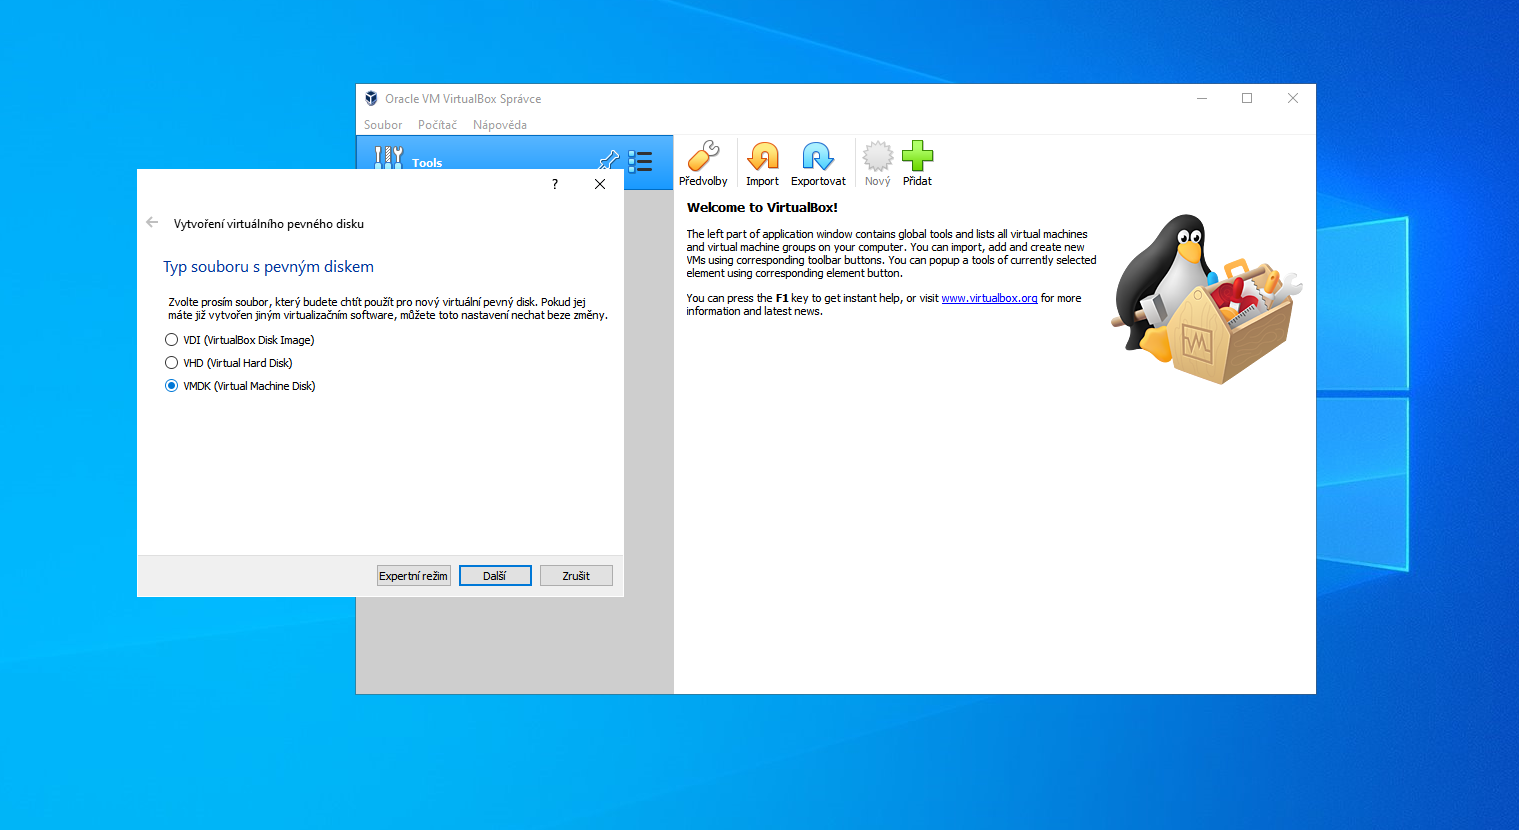Open Předvolby preferences in the toolbar
This screenshot has height=830, width=1519.
click(703, 164)
